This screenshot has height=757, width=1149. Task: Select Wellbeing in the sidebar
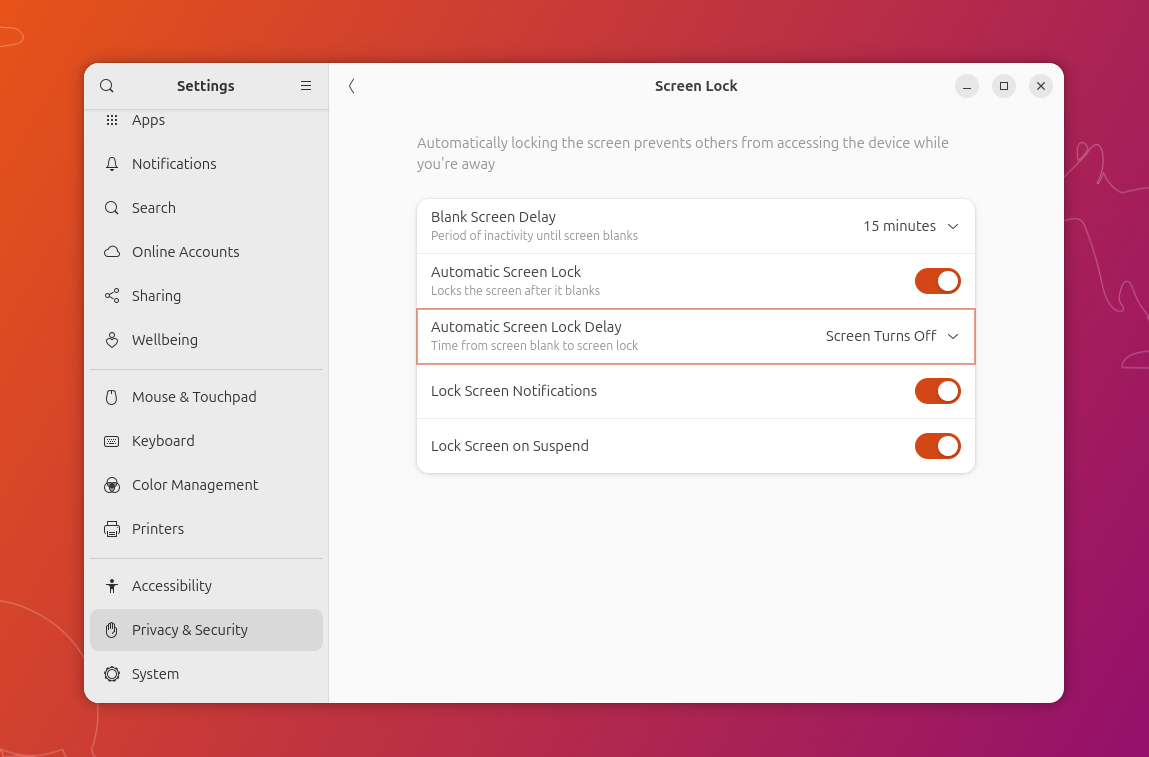pos(207,339)
